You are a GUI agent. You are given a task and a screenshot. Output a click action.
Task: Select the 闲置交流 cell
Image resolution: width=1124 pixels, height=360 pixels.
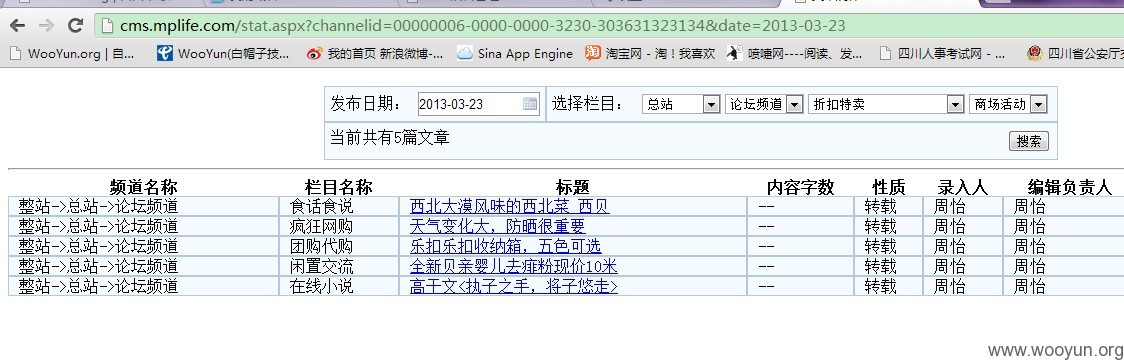pos(339,267)
